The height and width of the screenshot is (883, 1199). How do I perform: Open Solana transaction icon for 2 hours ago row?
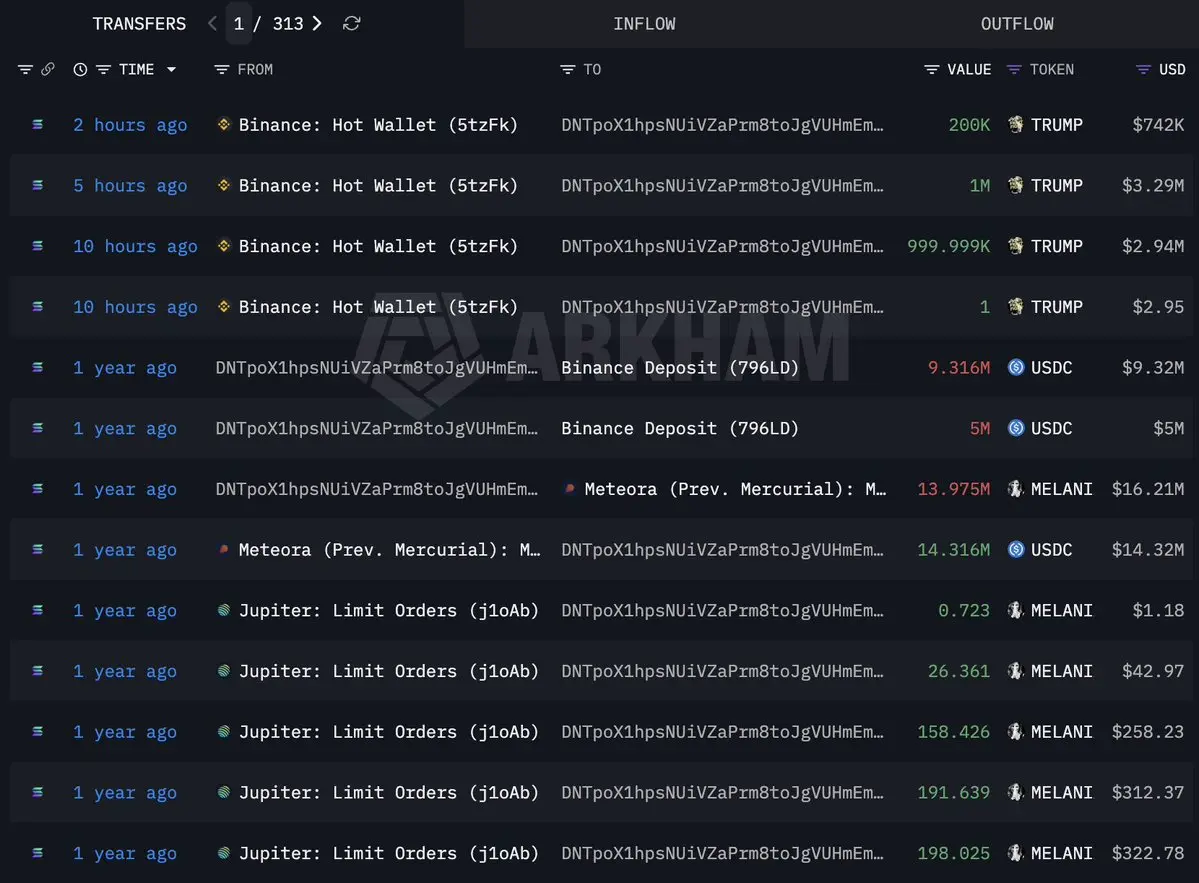(x=37, y=125)
